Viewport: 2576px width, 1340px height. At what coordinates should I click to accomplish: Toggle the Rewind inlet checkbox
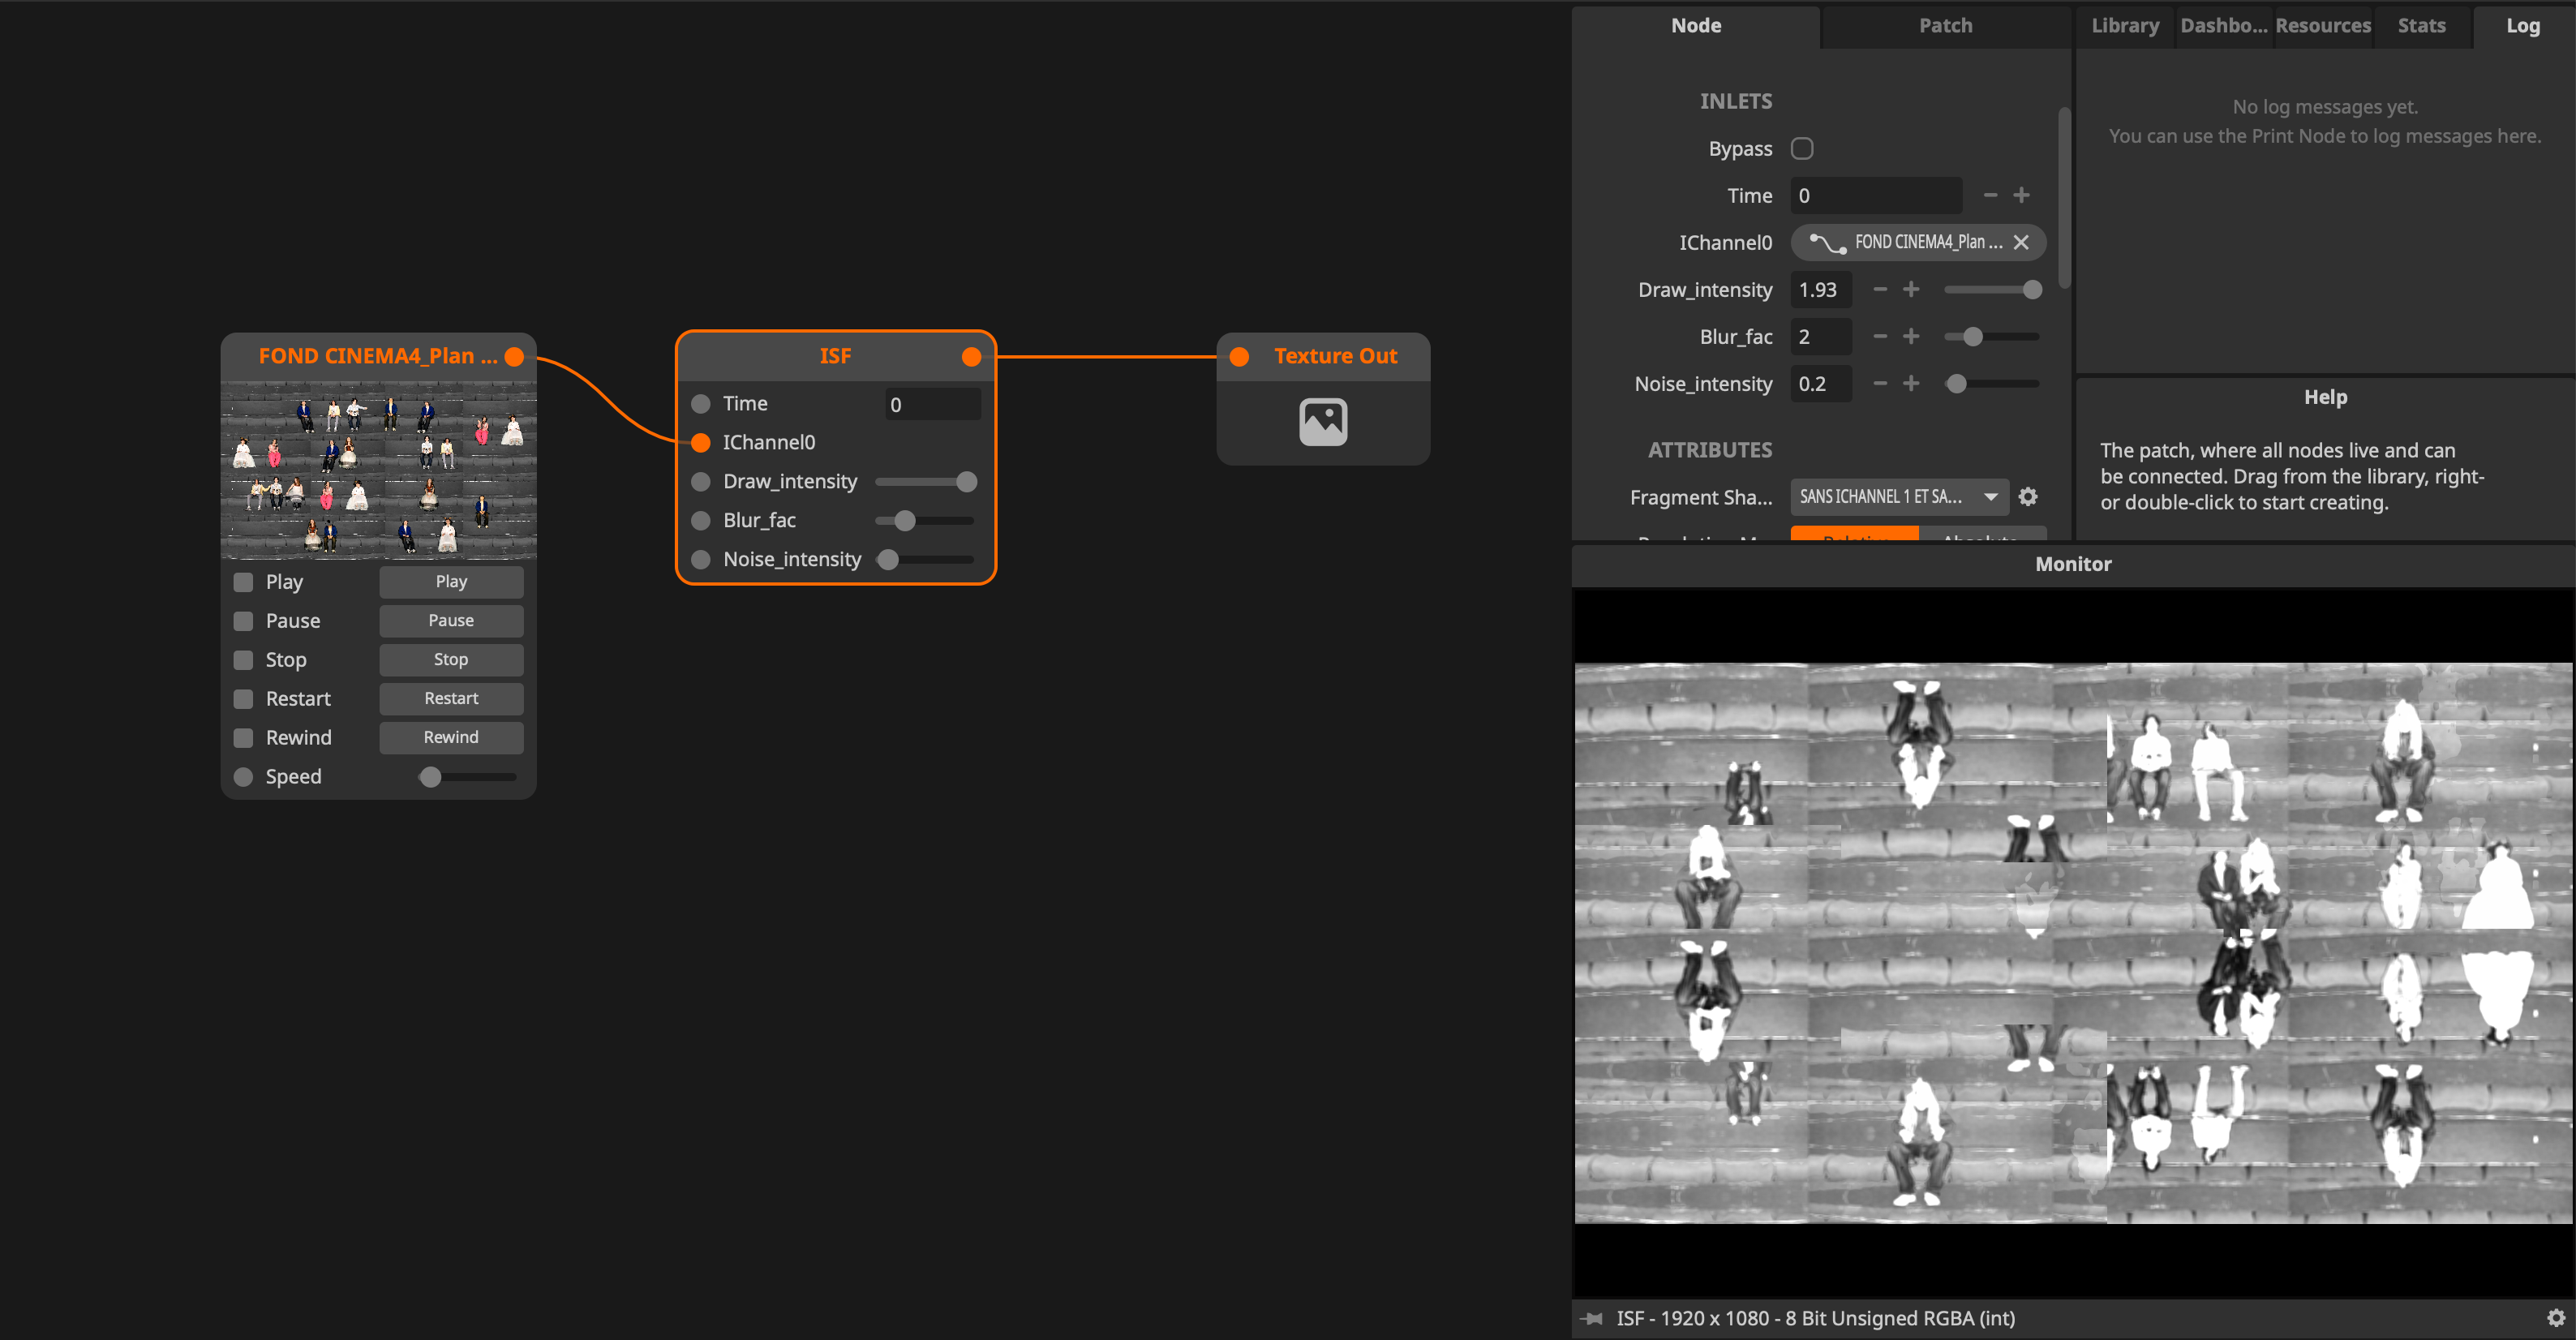[x=243, y=738]
